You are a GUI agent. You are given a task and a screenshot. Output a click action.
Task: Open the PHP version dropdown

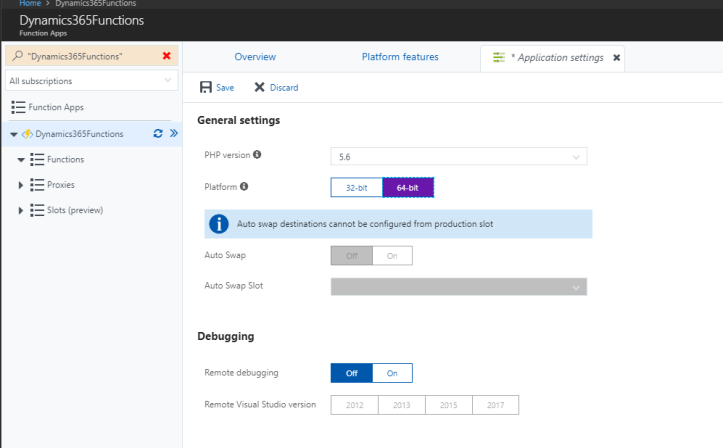click(459, 157)
